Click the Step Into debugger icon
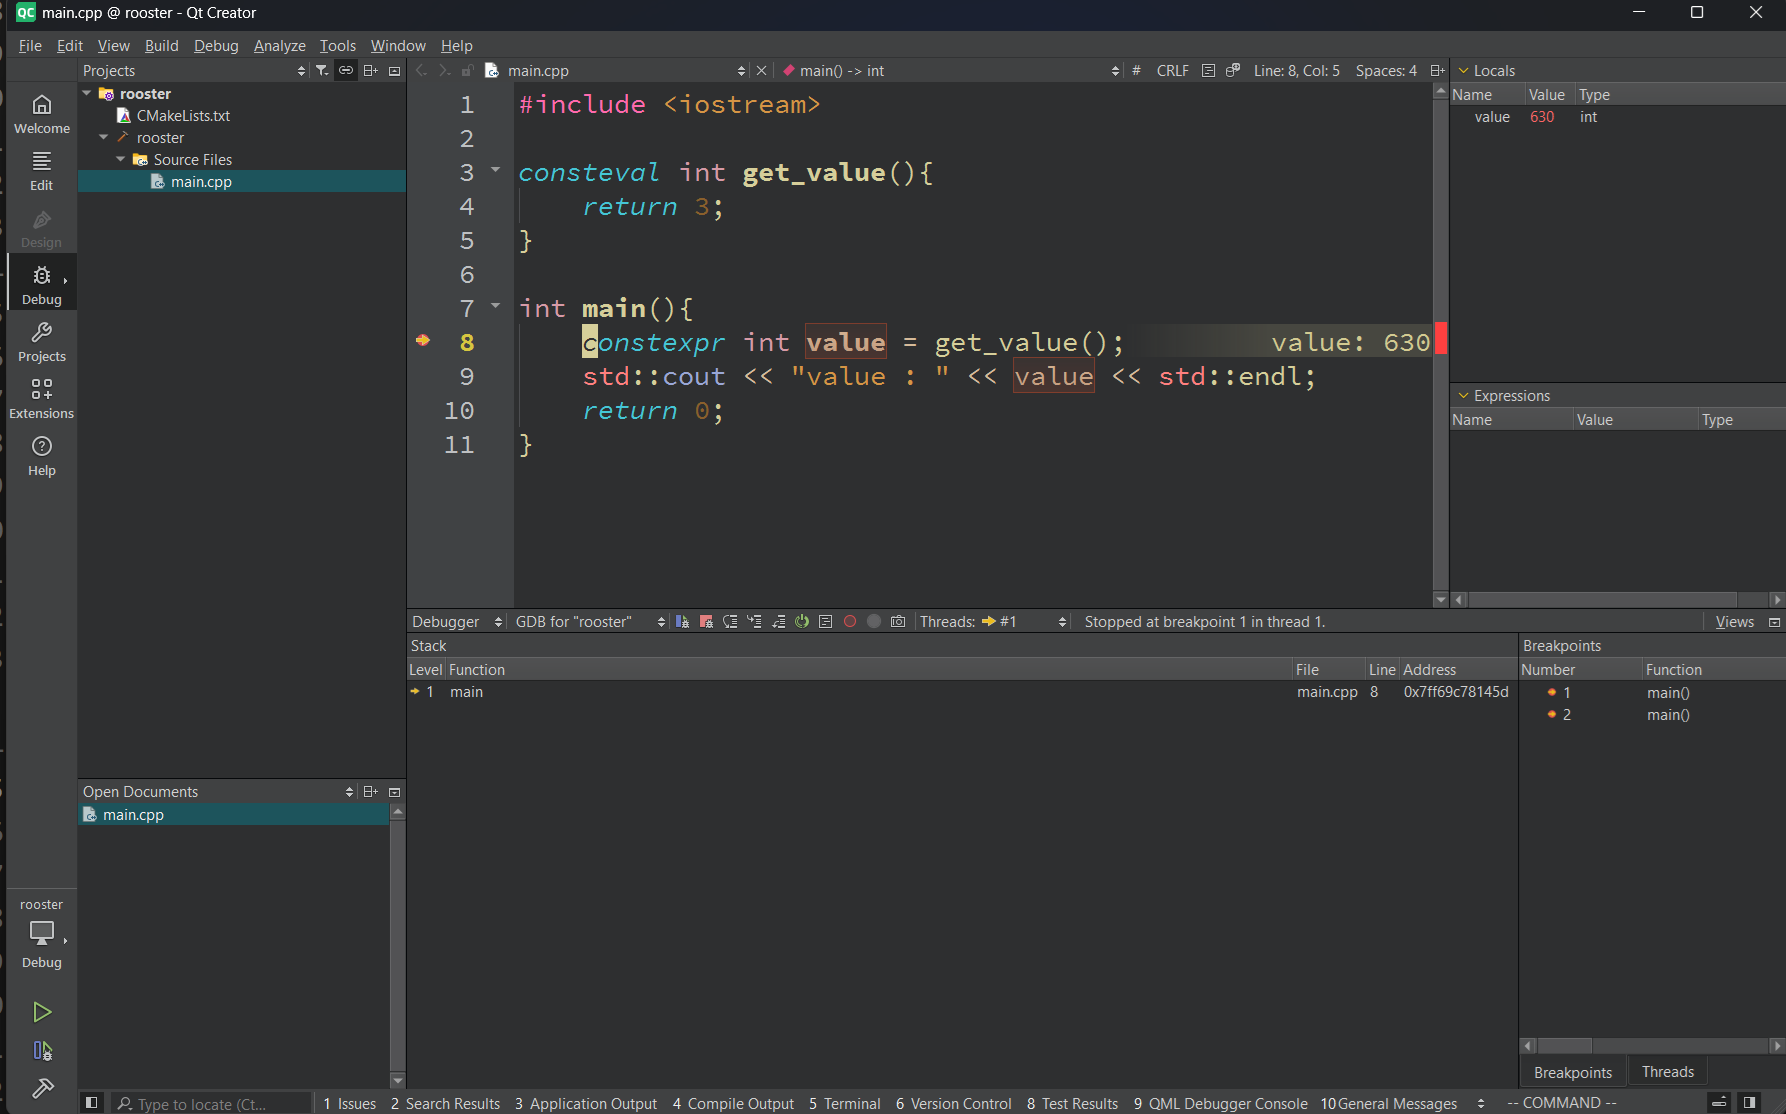The width and height of the screenshot is (1786, 1114). click(x=754, y=622)
